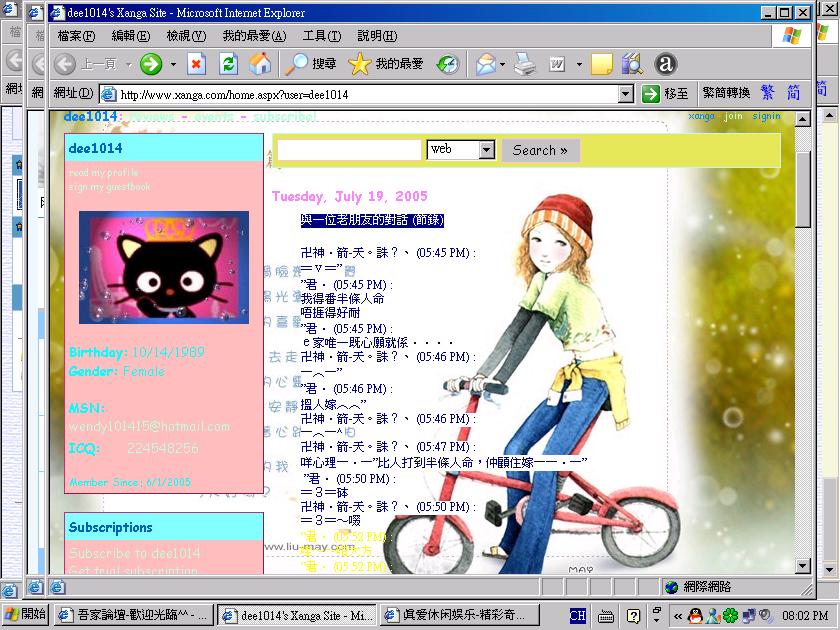Click the highlighted post title 與一位老朋友的對話 (節錄)

tap(372, 220)
